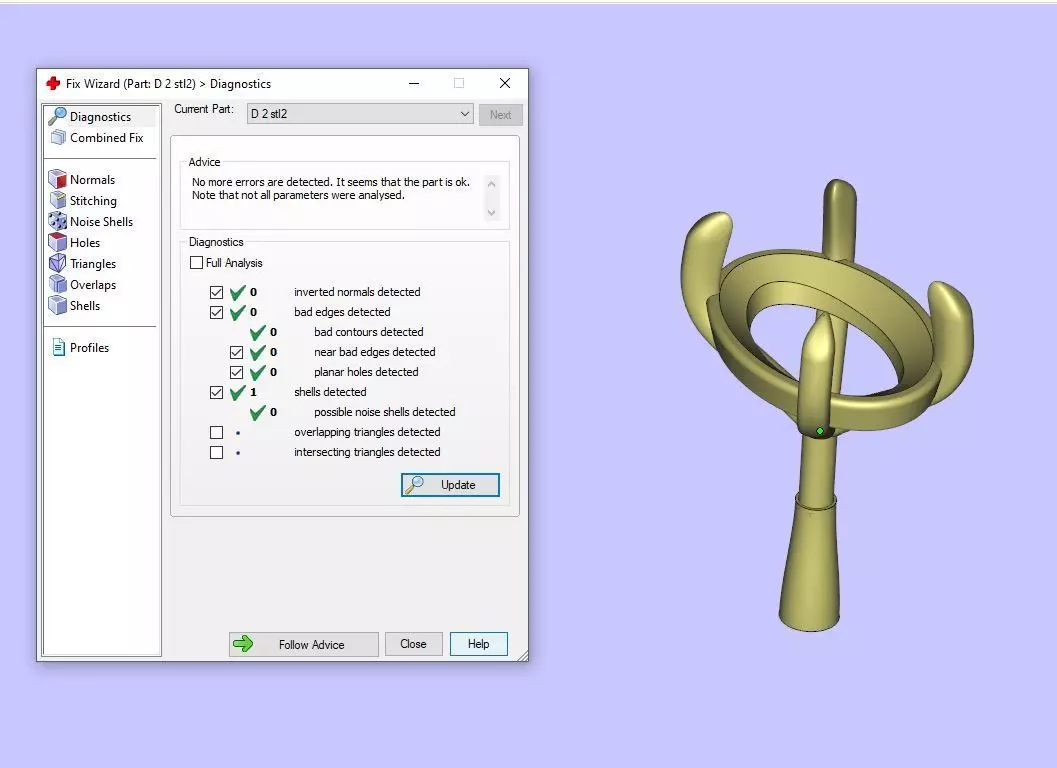The image size is (1057, 768).
Task: Enable the Full Analysis checkbox
Action: pyautogui.click(x=196, y=262)
